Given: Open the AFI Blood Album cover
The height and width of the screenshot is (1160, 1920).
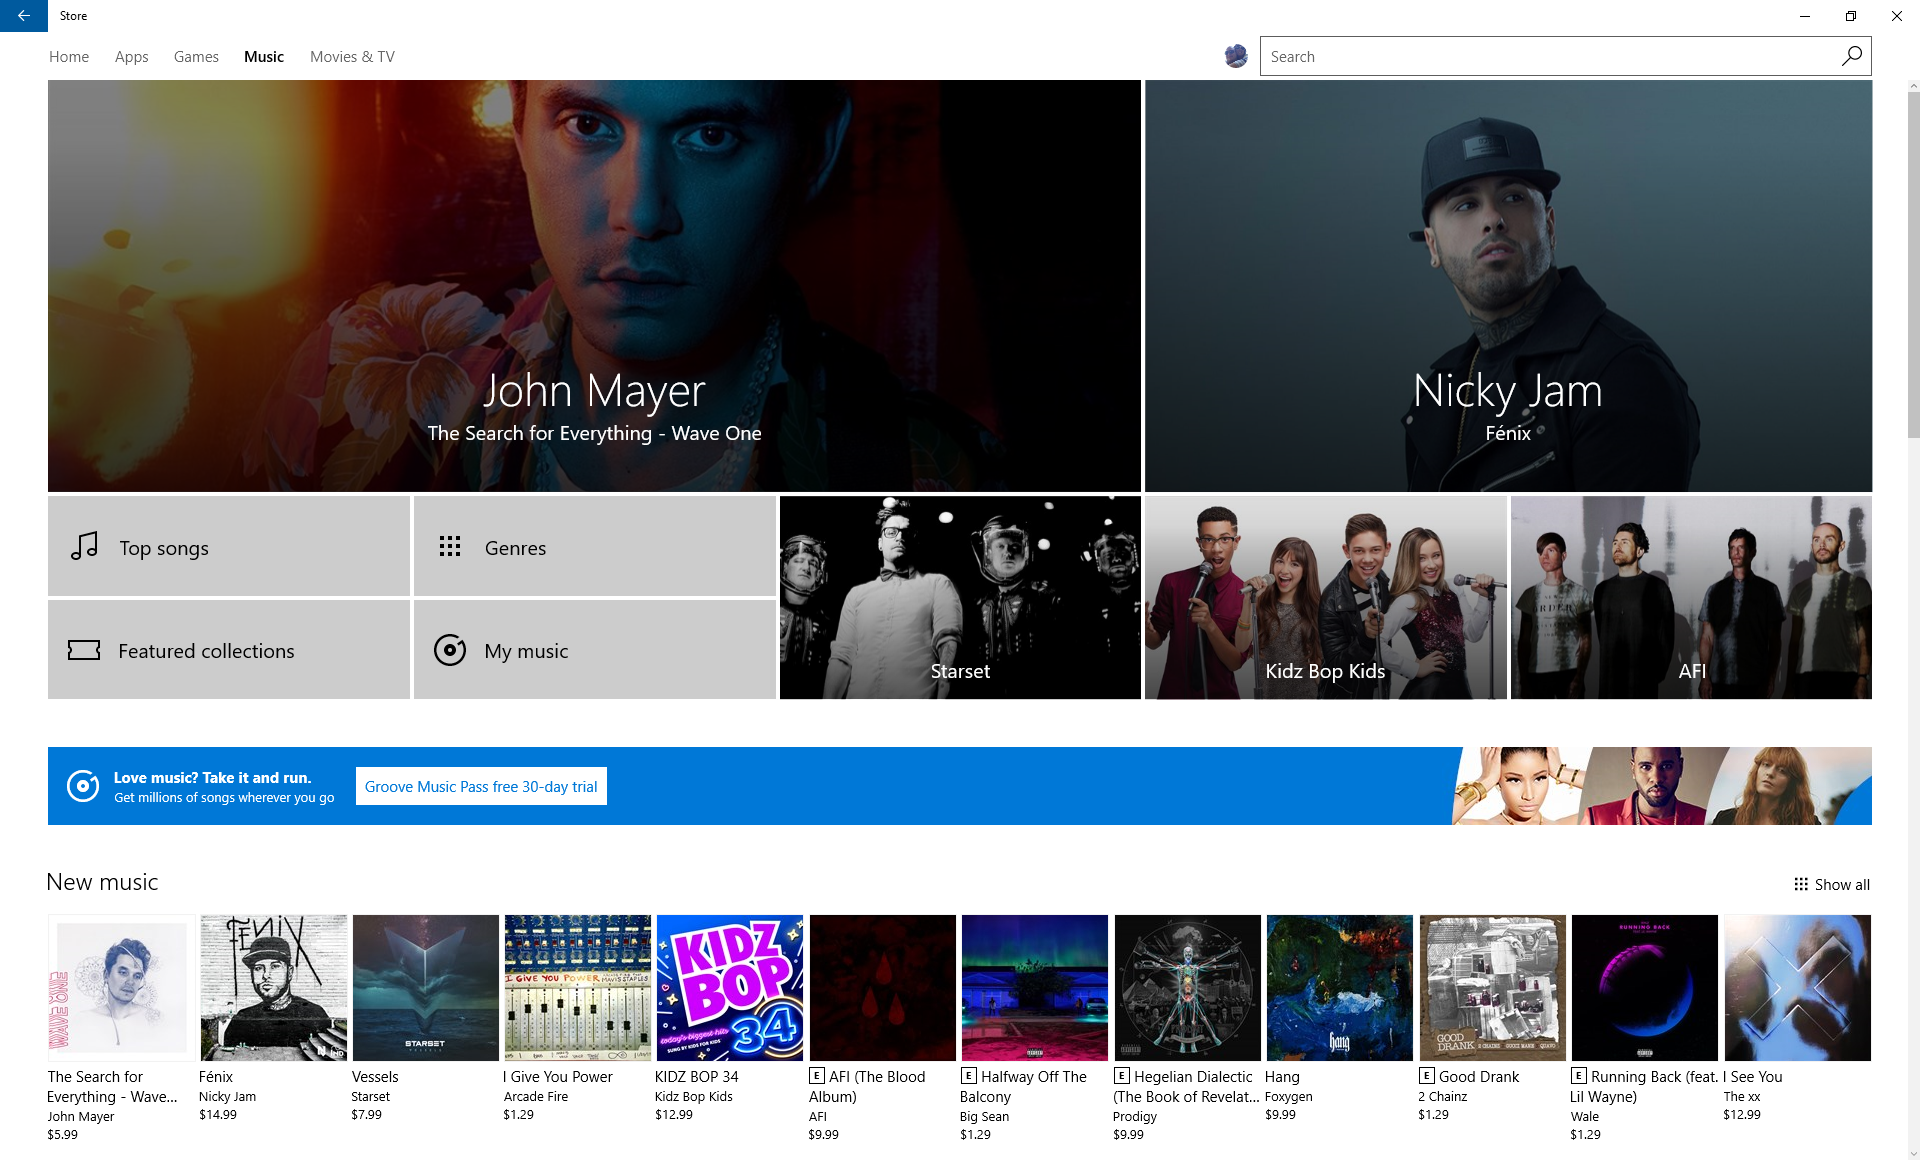Looking at the screenshot, I should coord(883,988).
